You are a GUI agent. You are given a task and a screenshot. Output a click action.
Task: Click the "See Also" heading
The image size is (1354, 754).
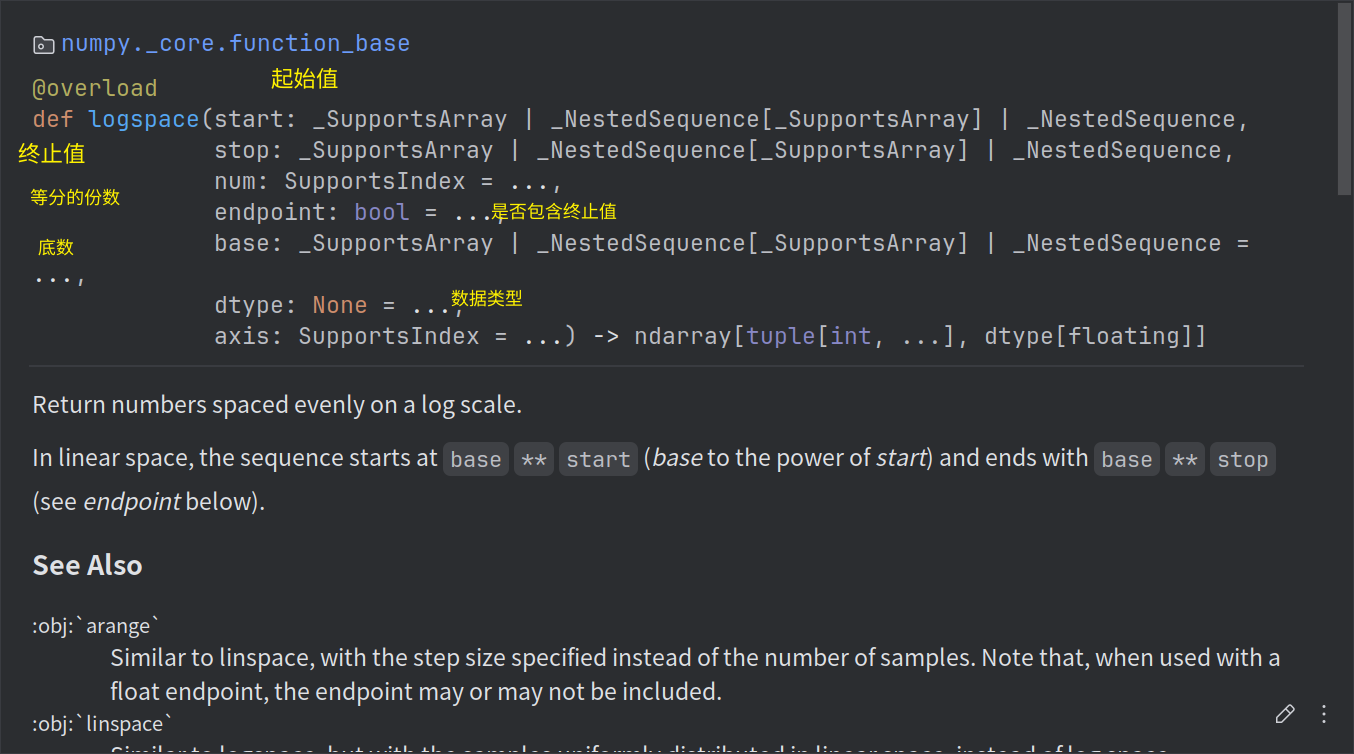pyautogui.click(x=87, y=565)
